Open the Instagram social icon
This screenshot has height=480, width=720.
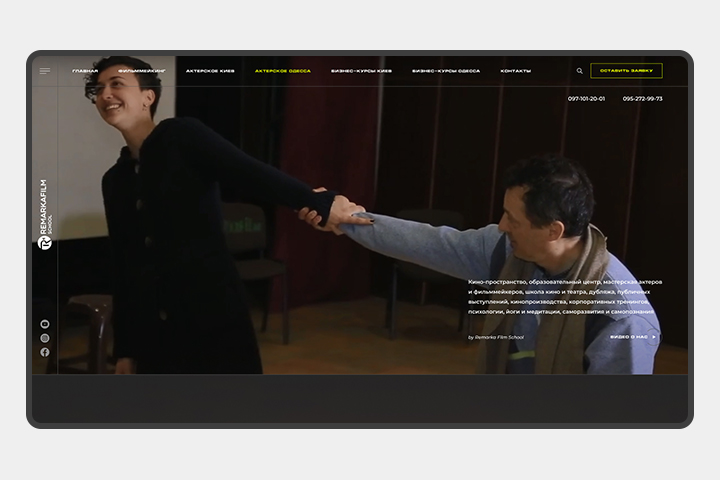(45, 338)
